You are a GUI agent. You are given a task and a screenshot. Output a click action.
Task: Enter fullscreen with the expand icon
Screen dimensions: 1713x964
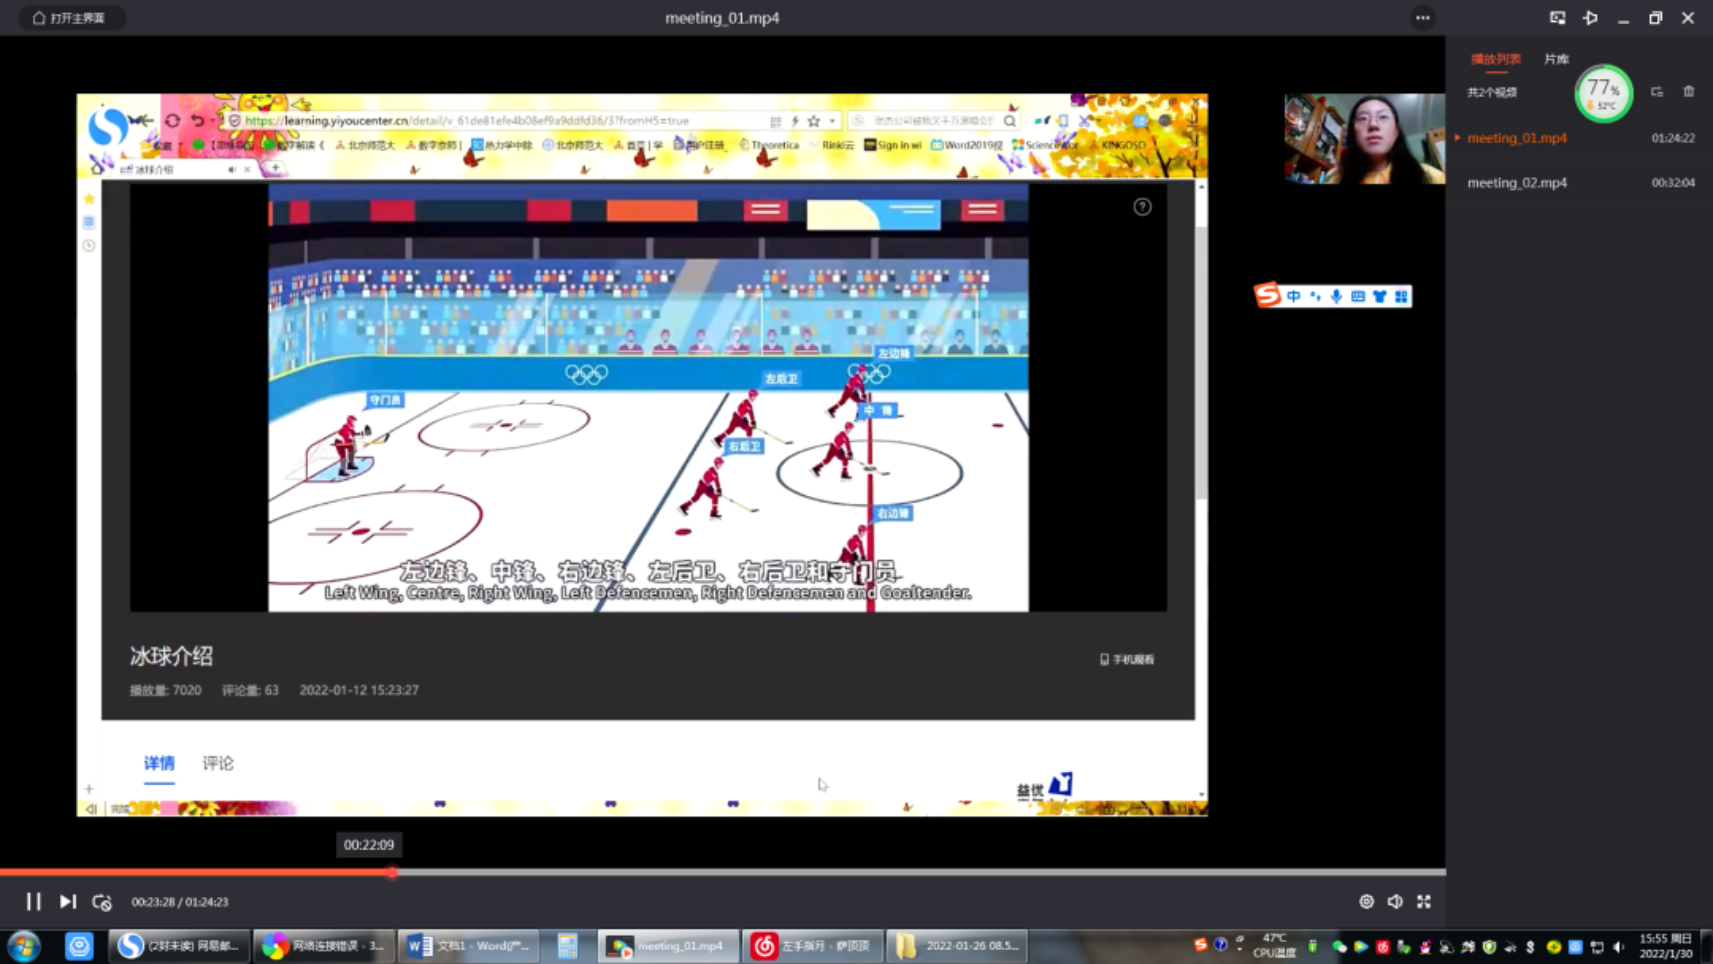[x=1424, y=901]
